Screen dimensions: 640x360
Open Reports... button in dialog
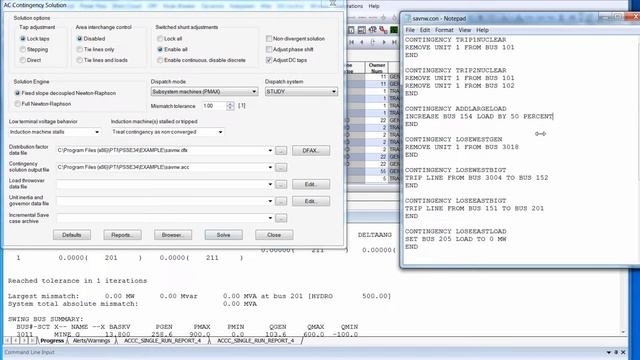[x=122, y=235]
